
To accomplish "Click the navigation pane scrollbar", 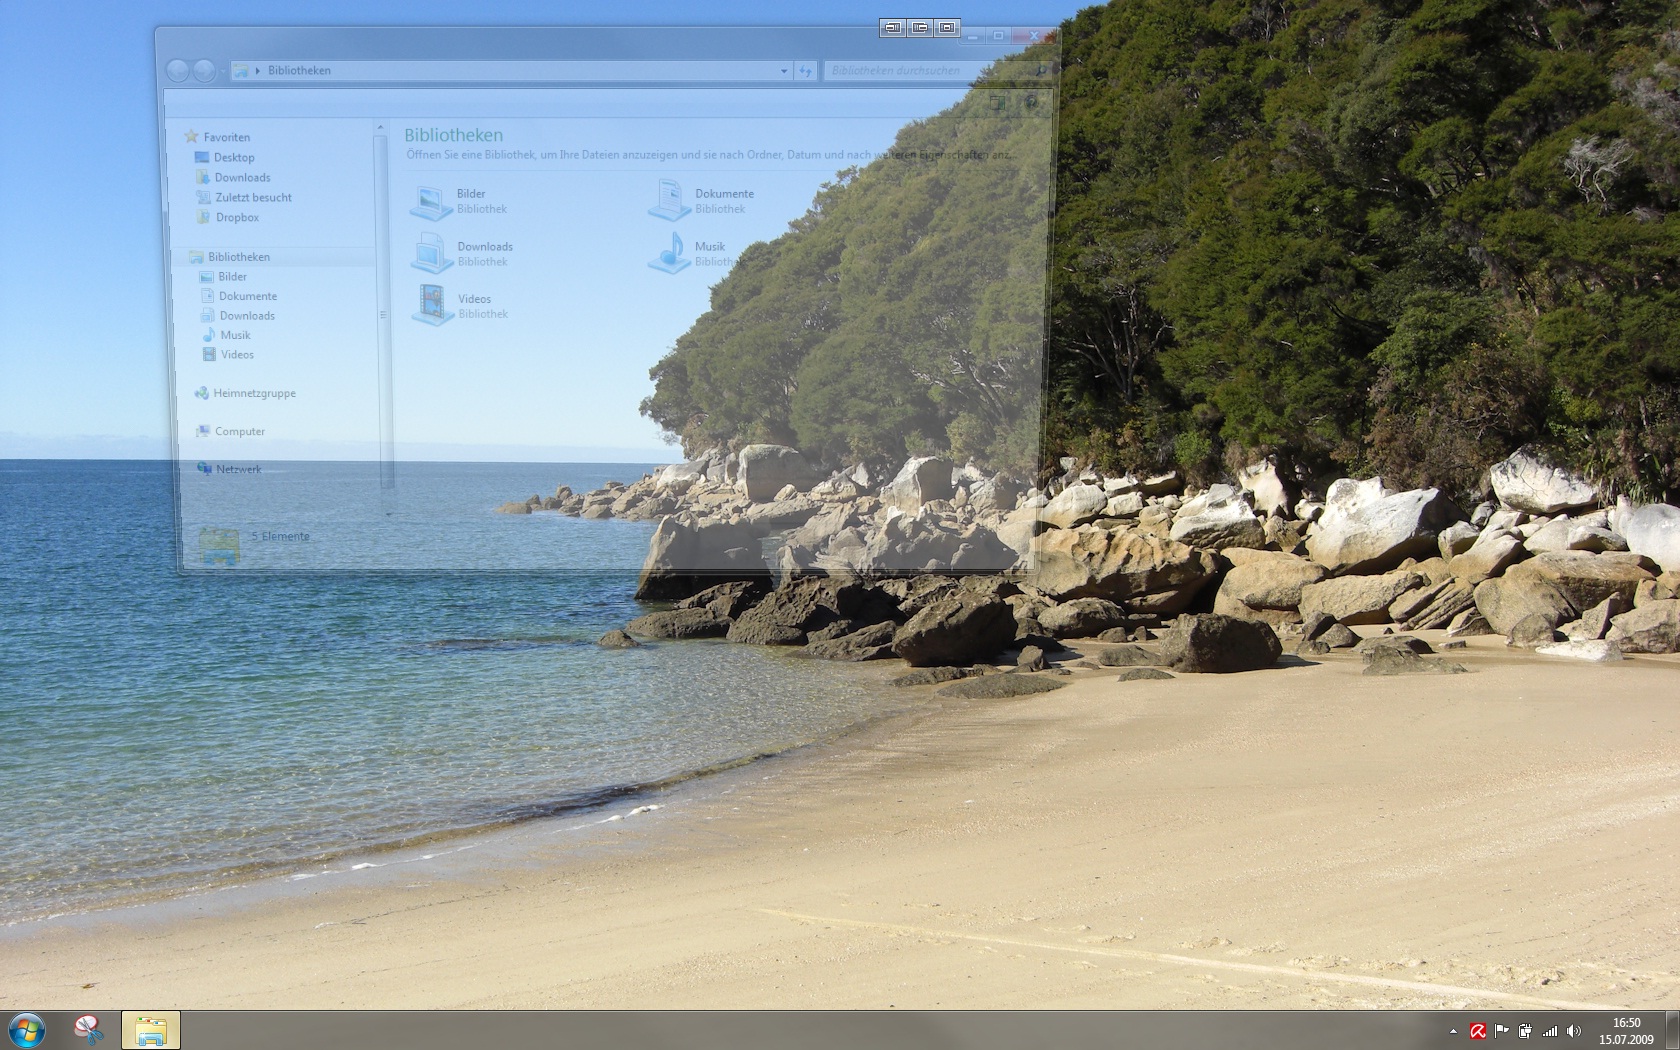I will click(x=381, y=300).
